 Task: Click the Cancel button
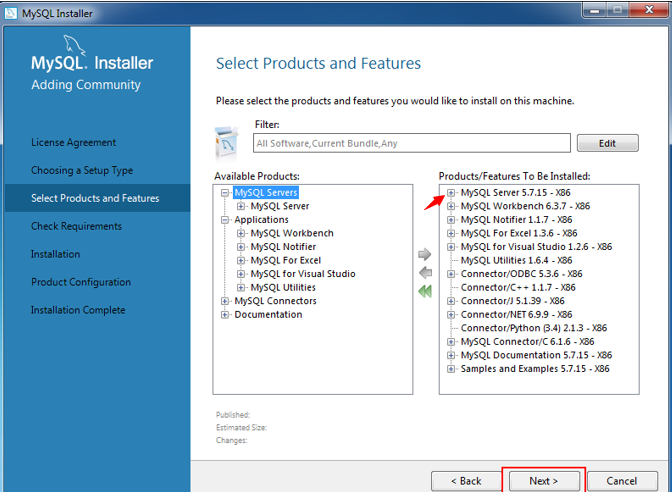(x=621, y=481)
